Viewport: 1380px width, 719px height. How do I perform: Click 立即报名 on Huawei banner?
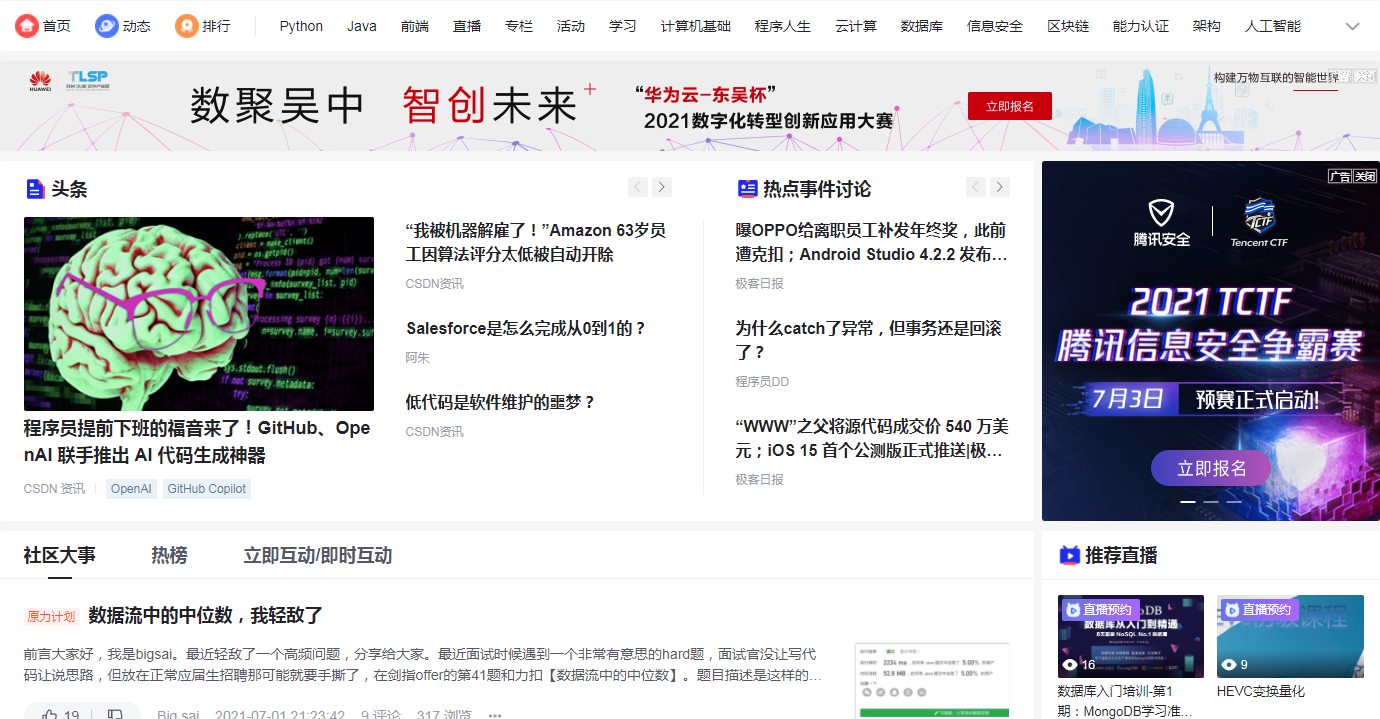tap(1010, 106)
